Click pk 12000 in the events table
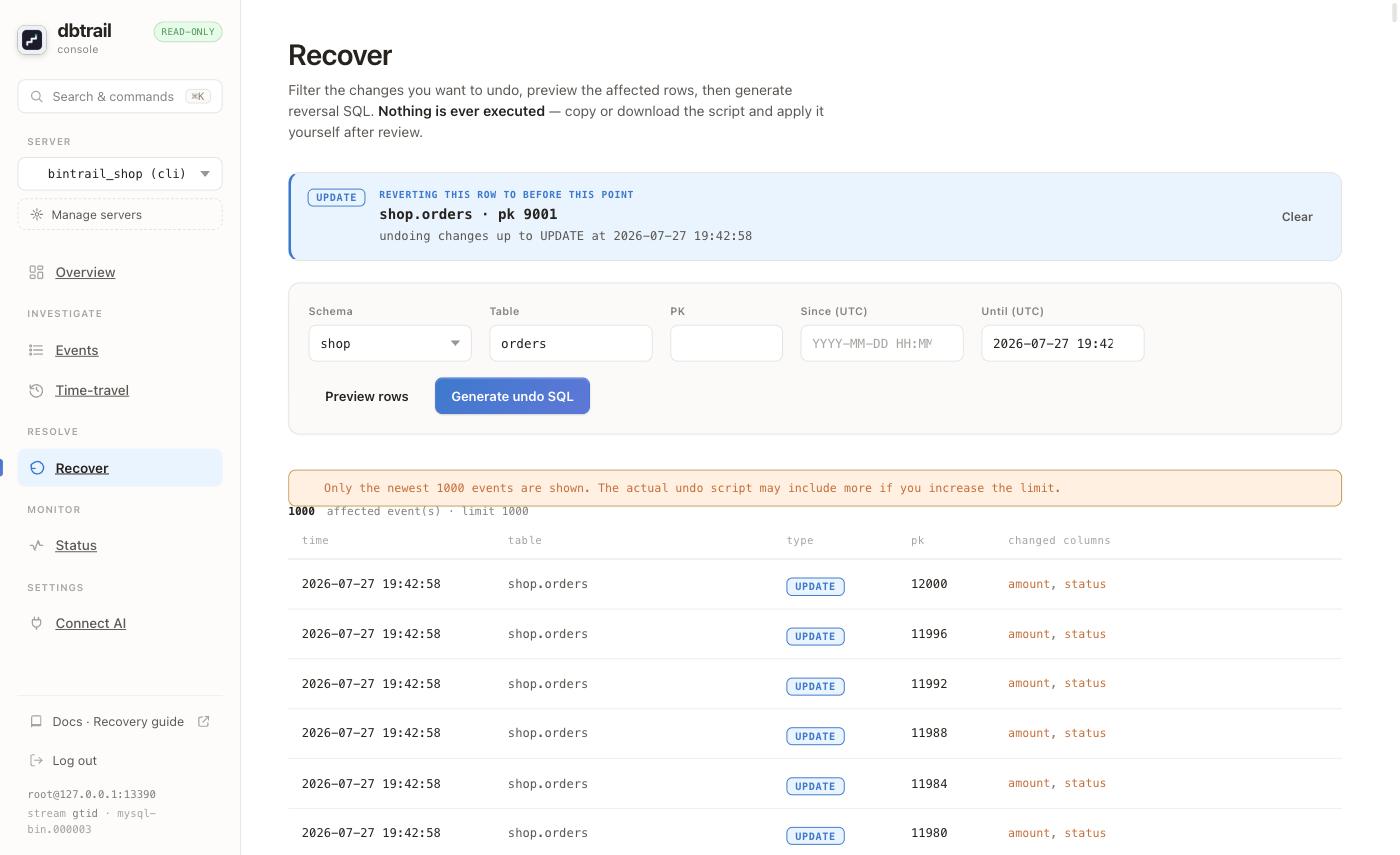The height and width of the screenshot is (855, 1400). click(929, 584)
